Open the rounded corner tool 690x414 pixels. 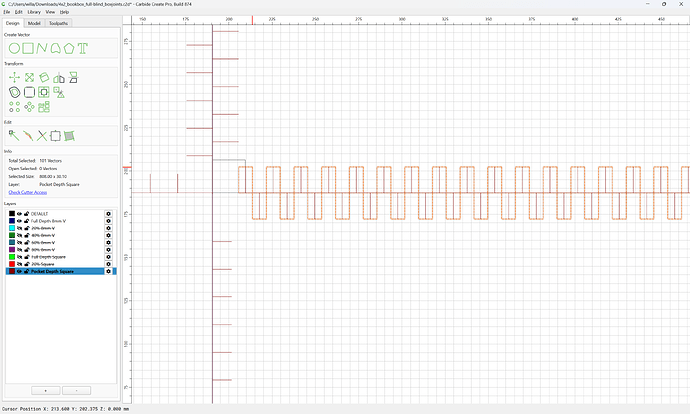29,92
